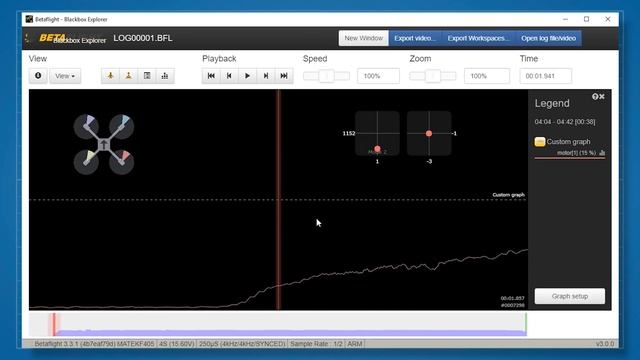The width and height of the screenshot is (640, 360).
Task: Maximize the Blackbox Explorer window
Action: pos(587,19)
